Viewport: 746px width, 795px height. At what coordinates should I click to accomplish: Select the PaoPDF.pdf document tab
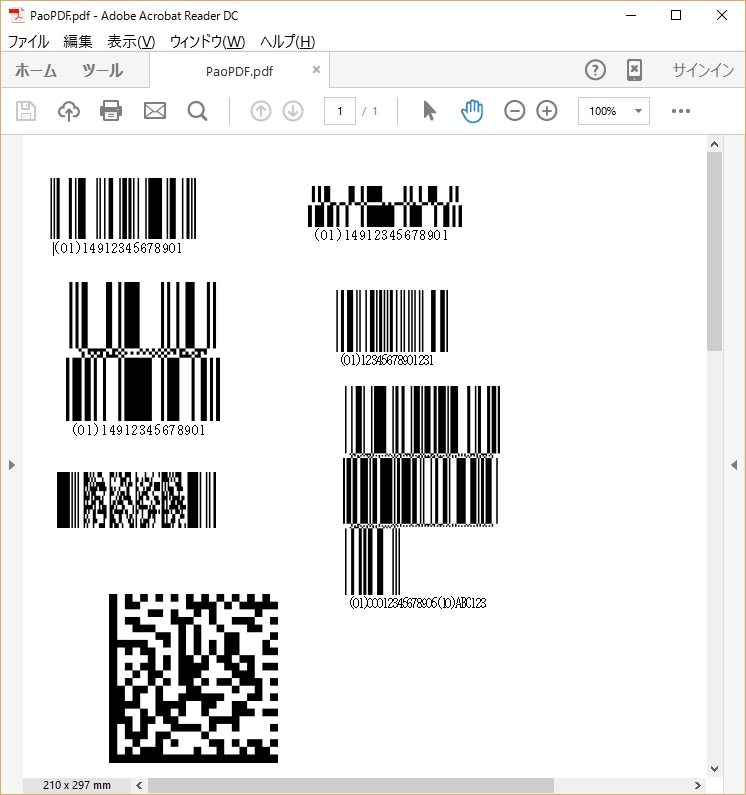point(239,70)
